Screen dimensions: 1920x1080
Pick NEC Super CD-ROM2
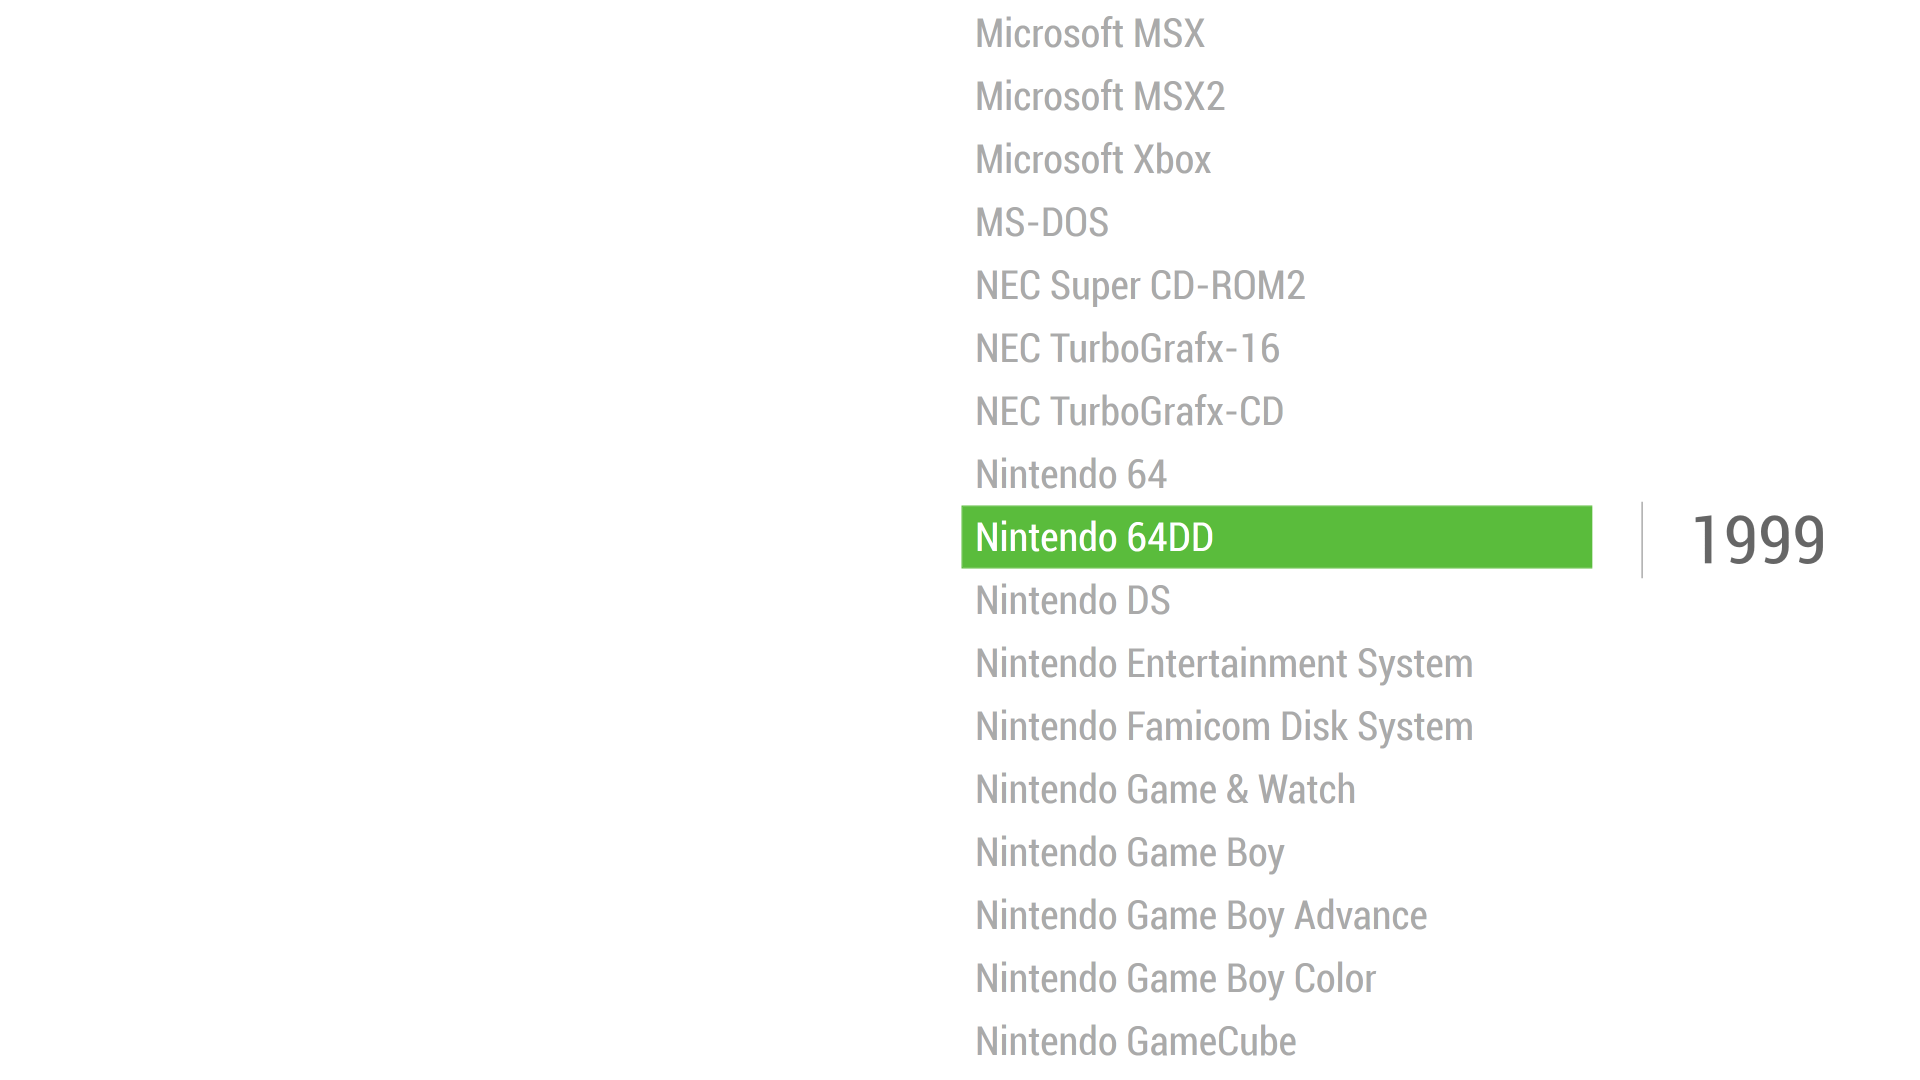1140,286
